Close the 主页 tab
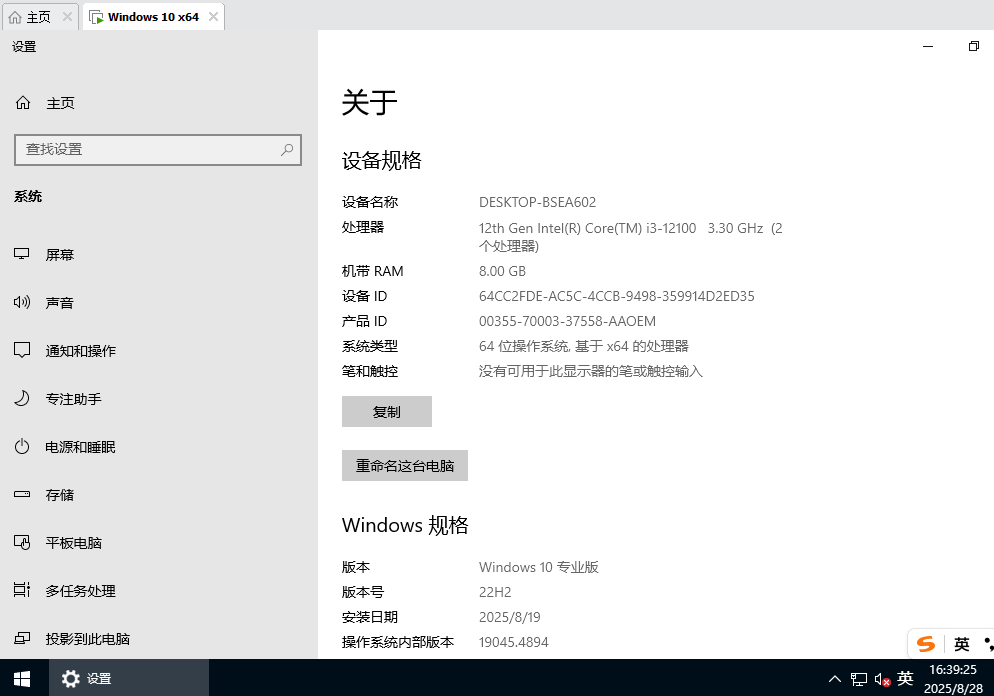This screenshot has height=696, width=994. click(x=67, y=17)
